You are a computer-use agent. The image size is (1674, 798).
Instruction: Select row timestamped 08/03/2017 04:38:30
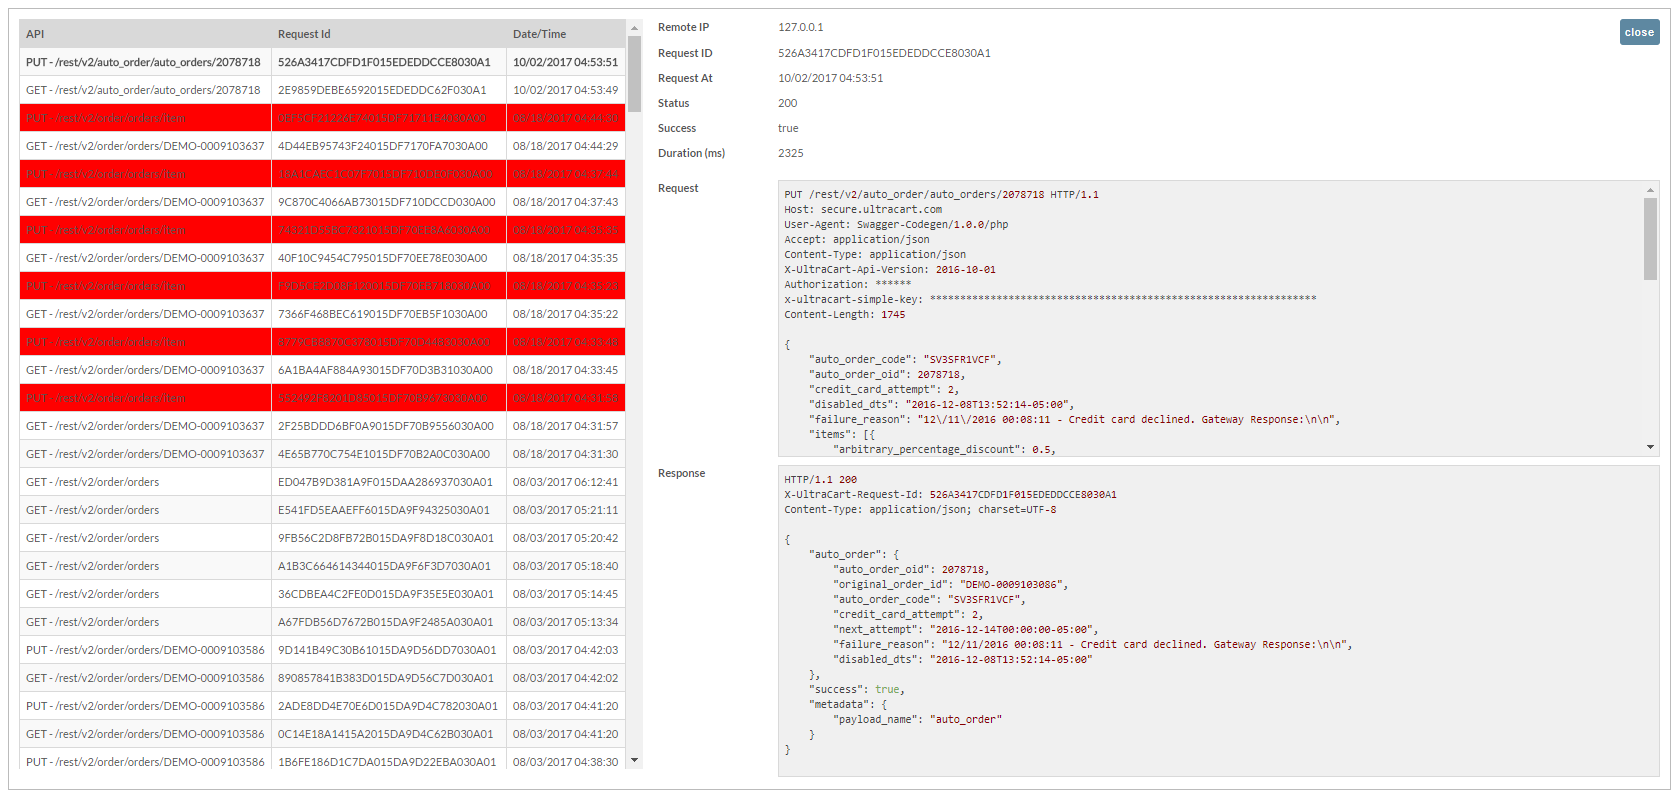[323, 761]
